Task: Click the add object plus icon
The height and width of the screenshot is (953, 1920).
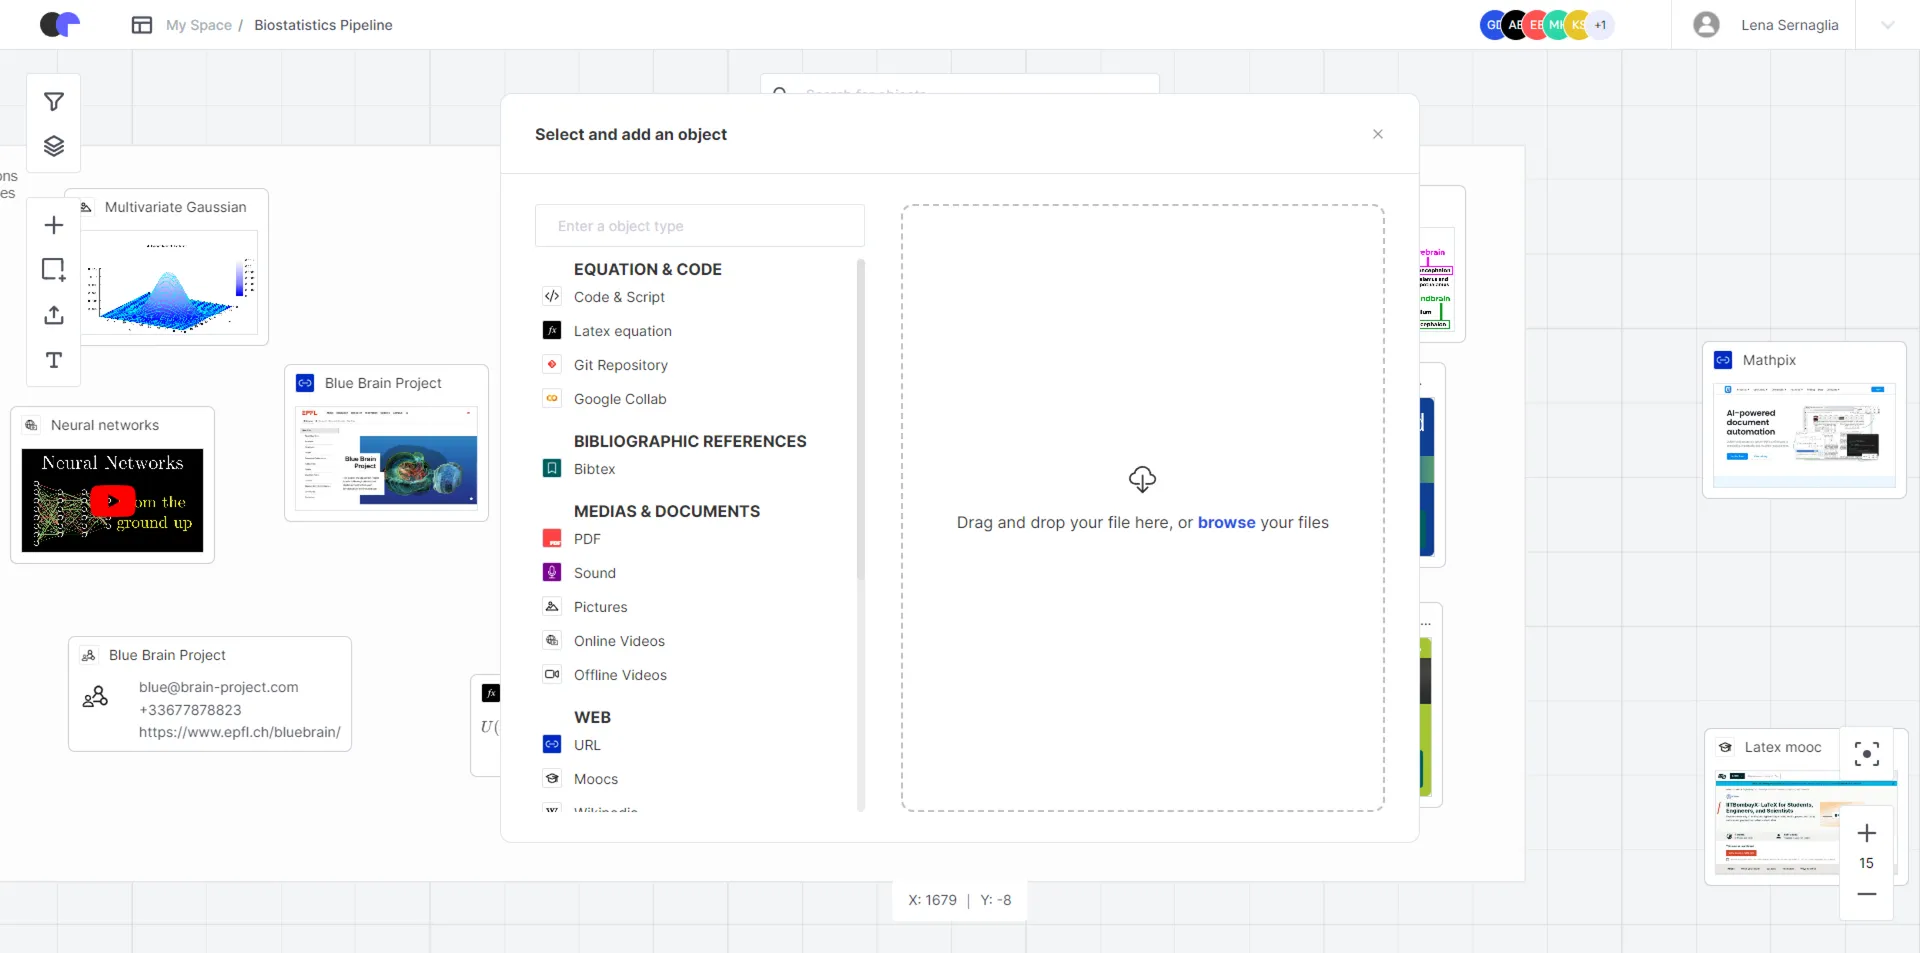Action: point(54,226)
